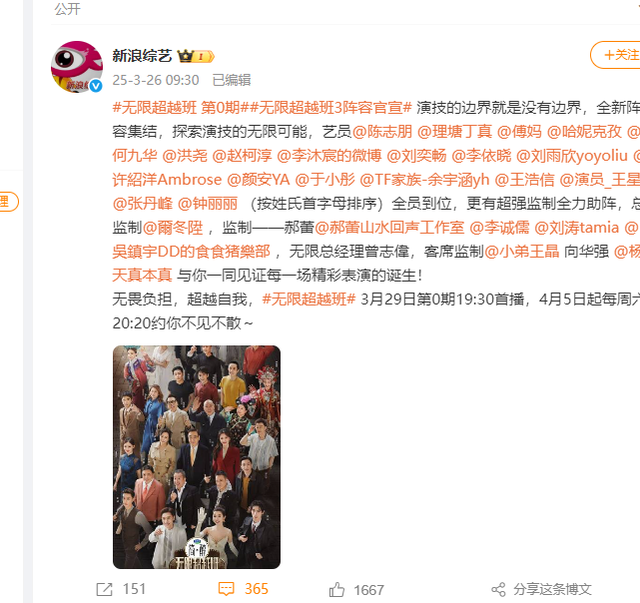The width and height of the screenshot is (640, 603).
Task: Visit the @陈志朋 mention
Action: click(x=382, y=132)
